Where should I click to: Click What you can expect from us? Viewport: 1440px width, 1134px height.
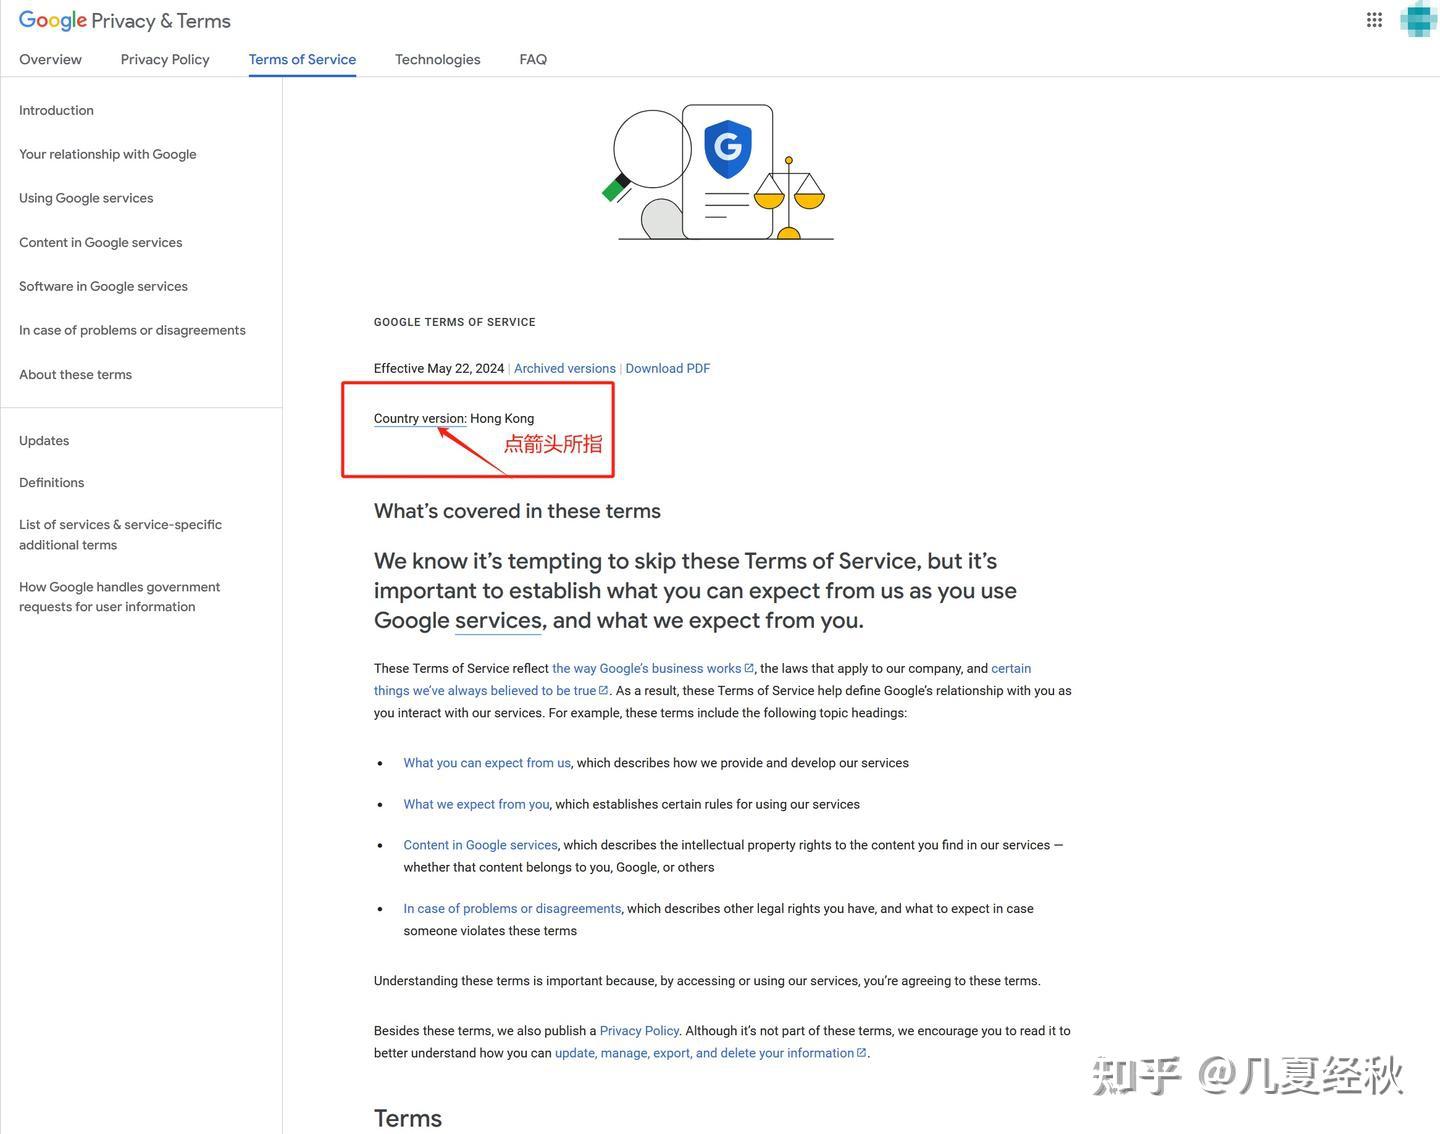487,762
